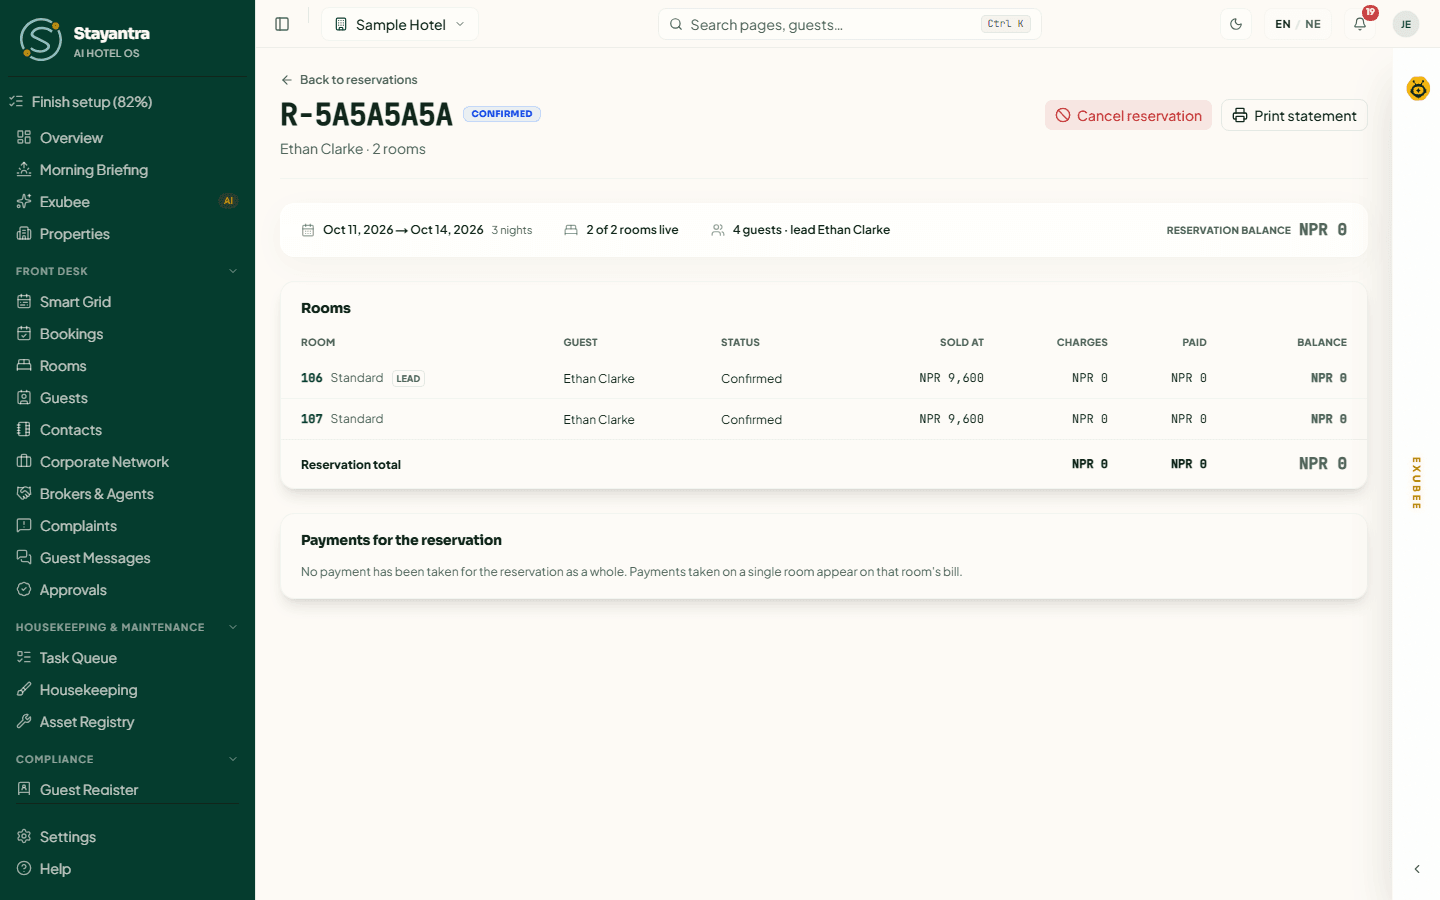The image size is (1440, 900).
Task: Go back to reservations
Action: [349, 80]
